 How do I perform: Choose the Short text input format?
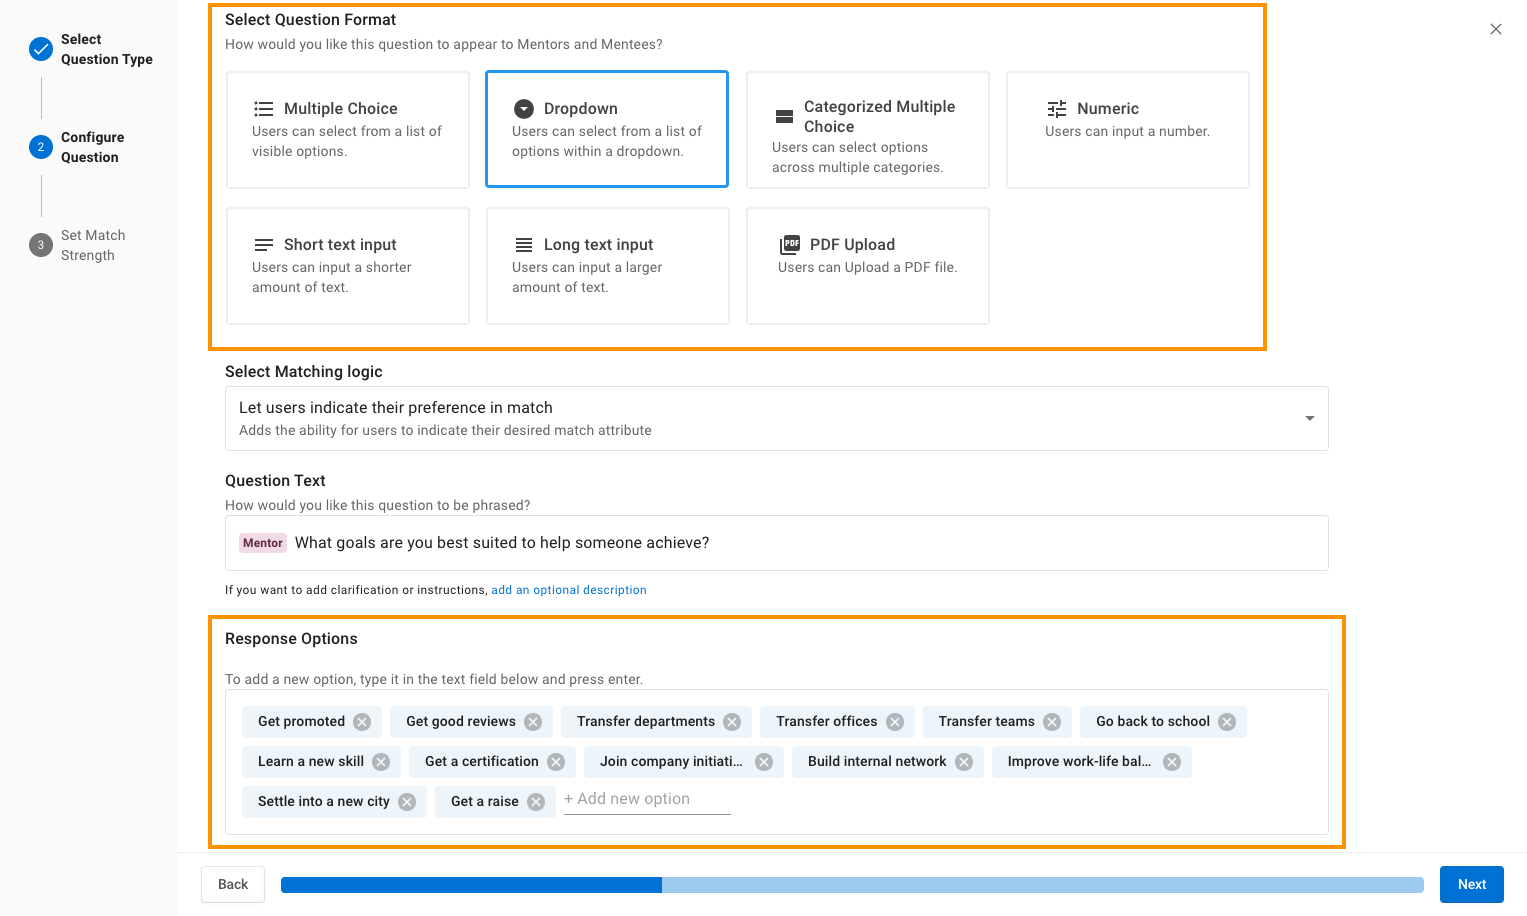(x=348, y=266)
